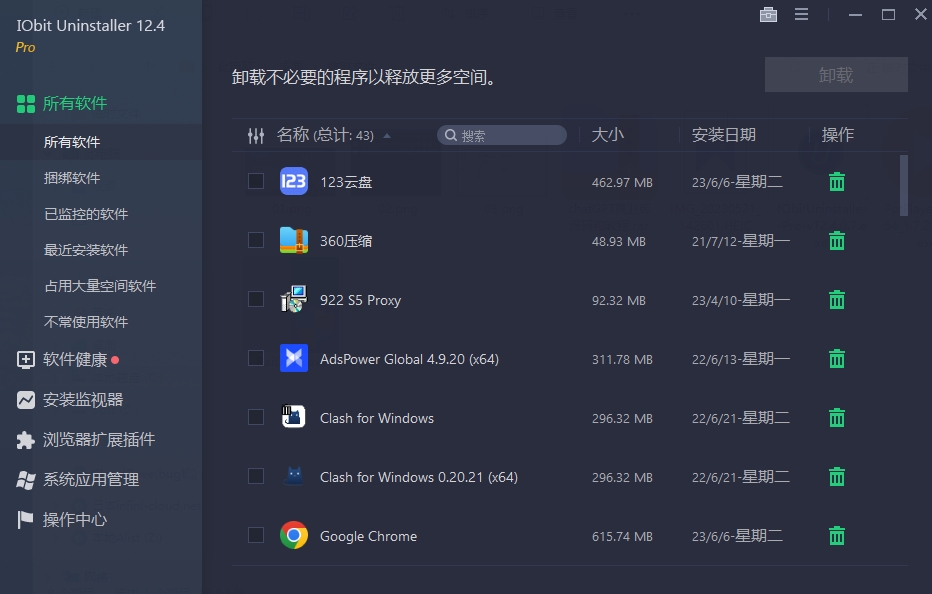Select the Clash for Windows checkbox
932x594 pixels.
[x=255, y=418]
